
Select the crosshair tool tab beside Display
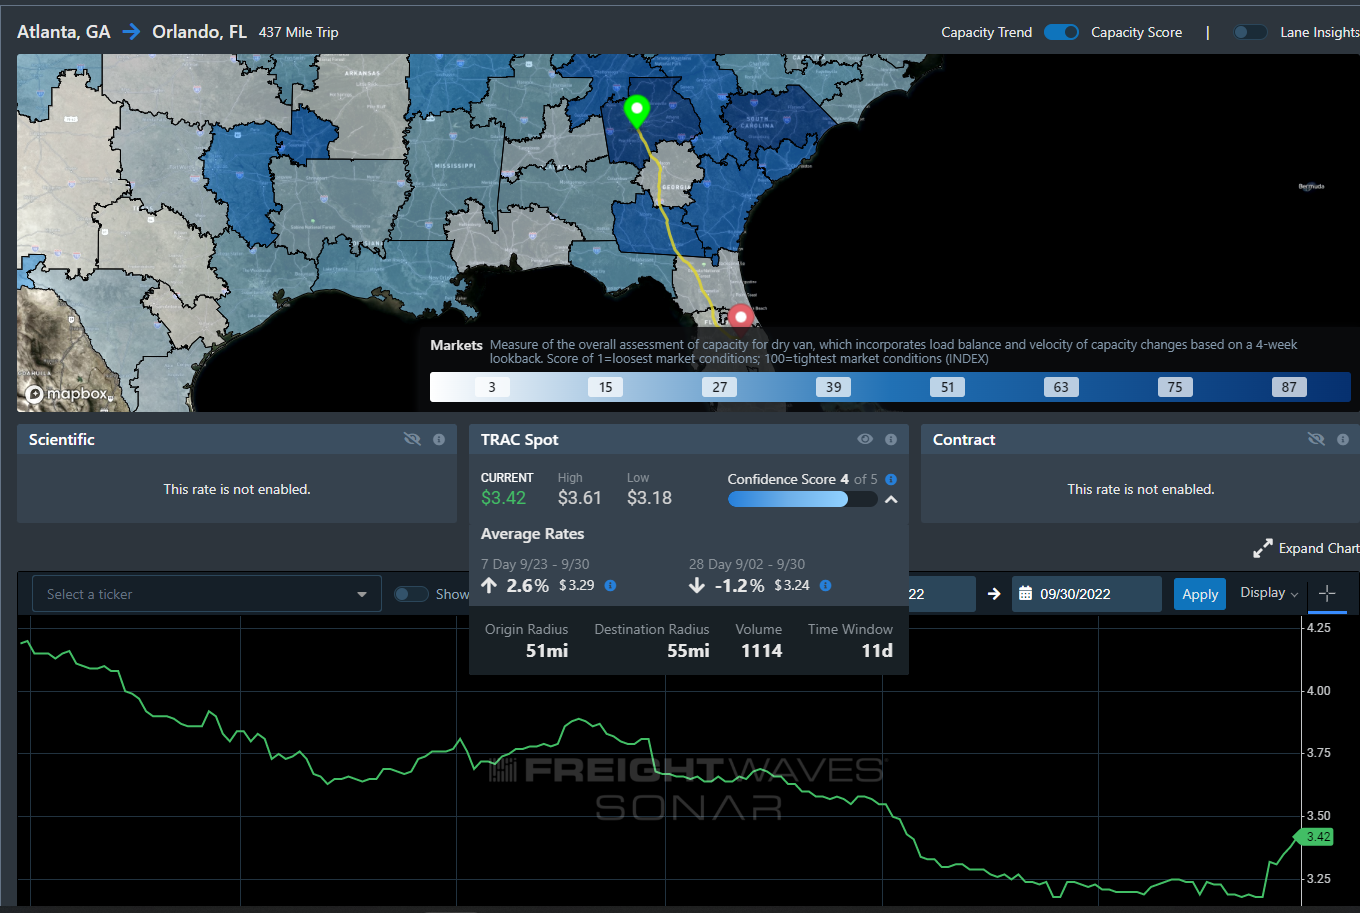click(x=1327, y=593)
